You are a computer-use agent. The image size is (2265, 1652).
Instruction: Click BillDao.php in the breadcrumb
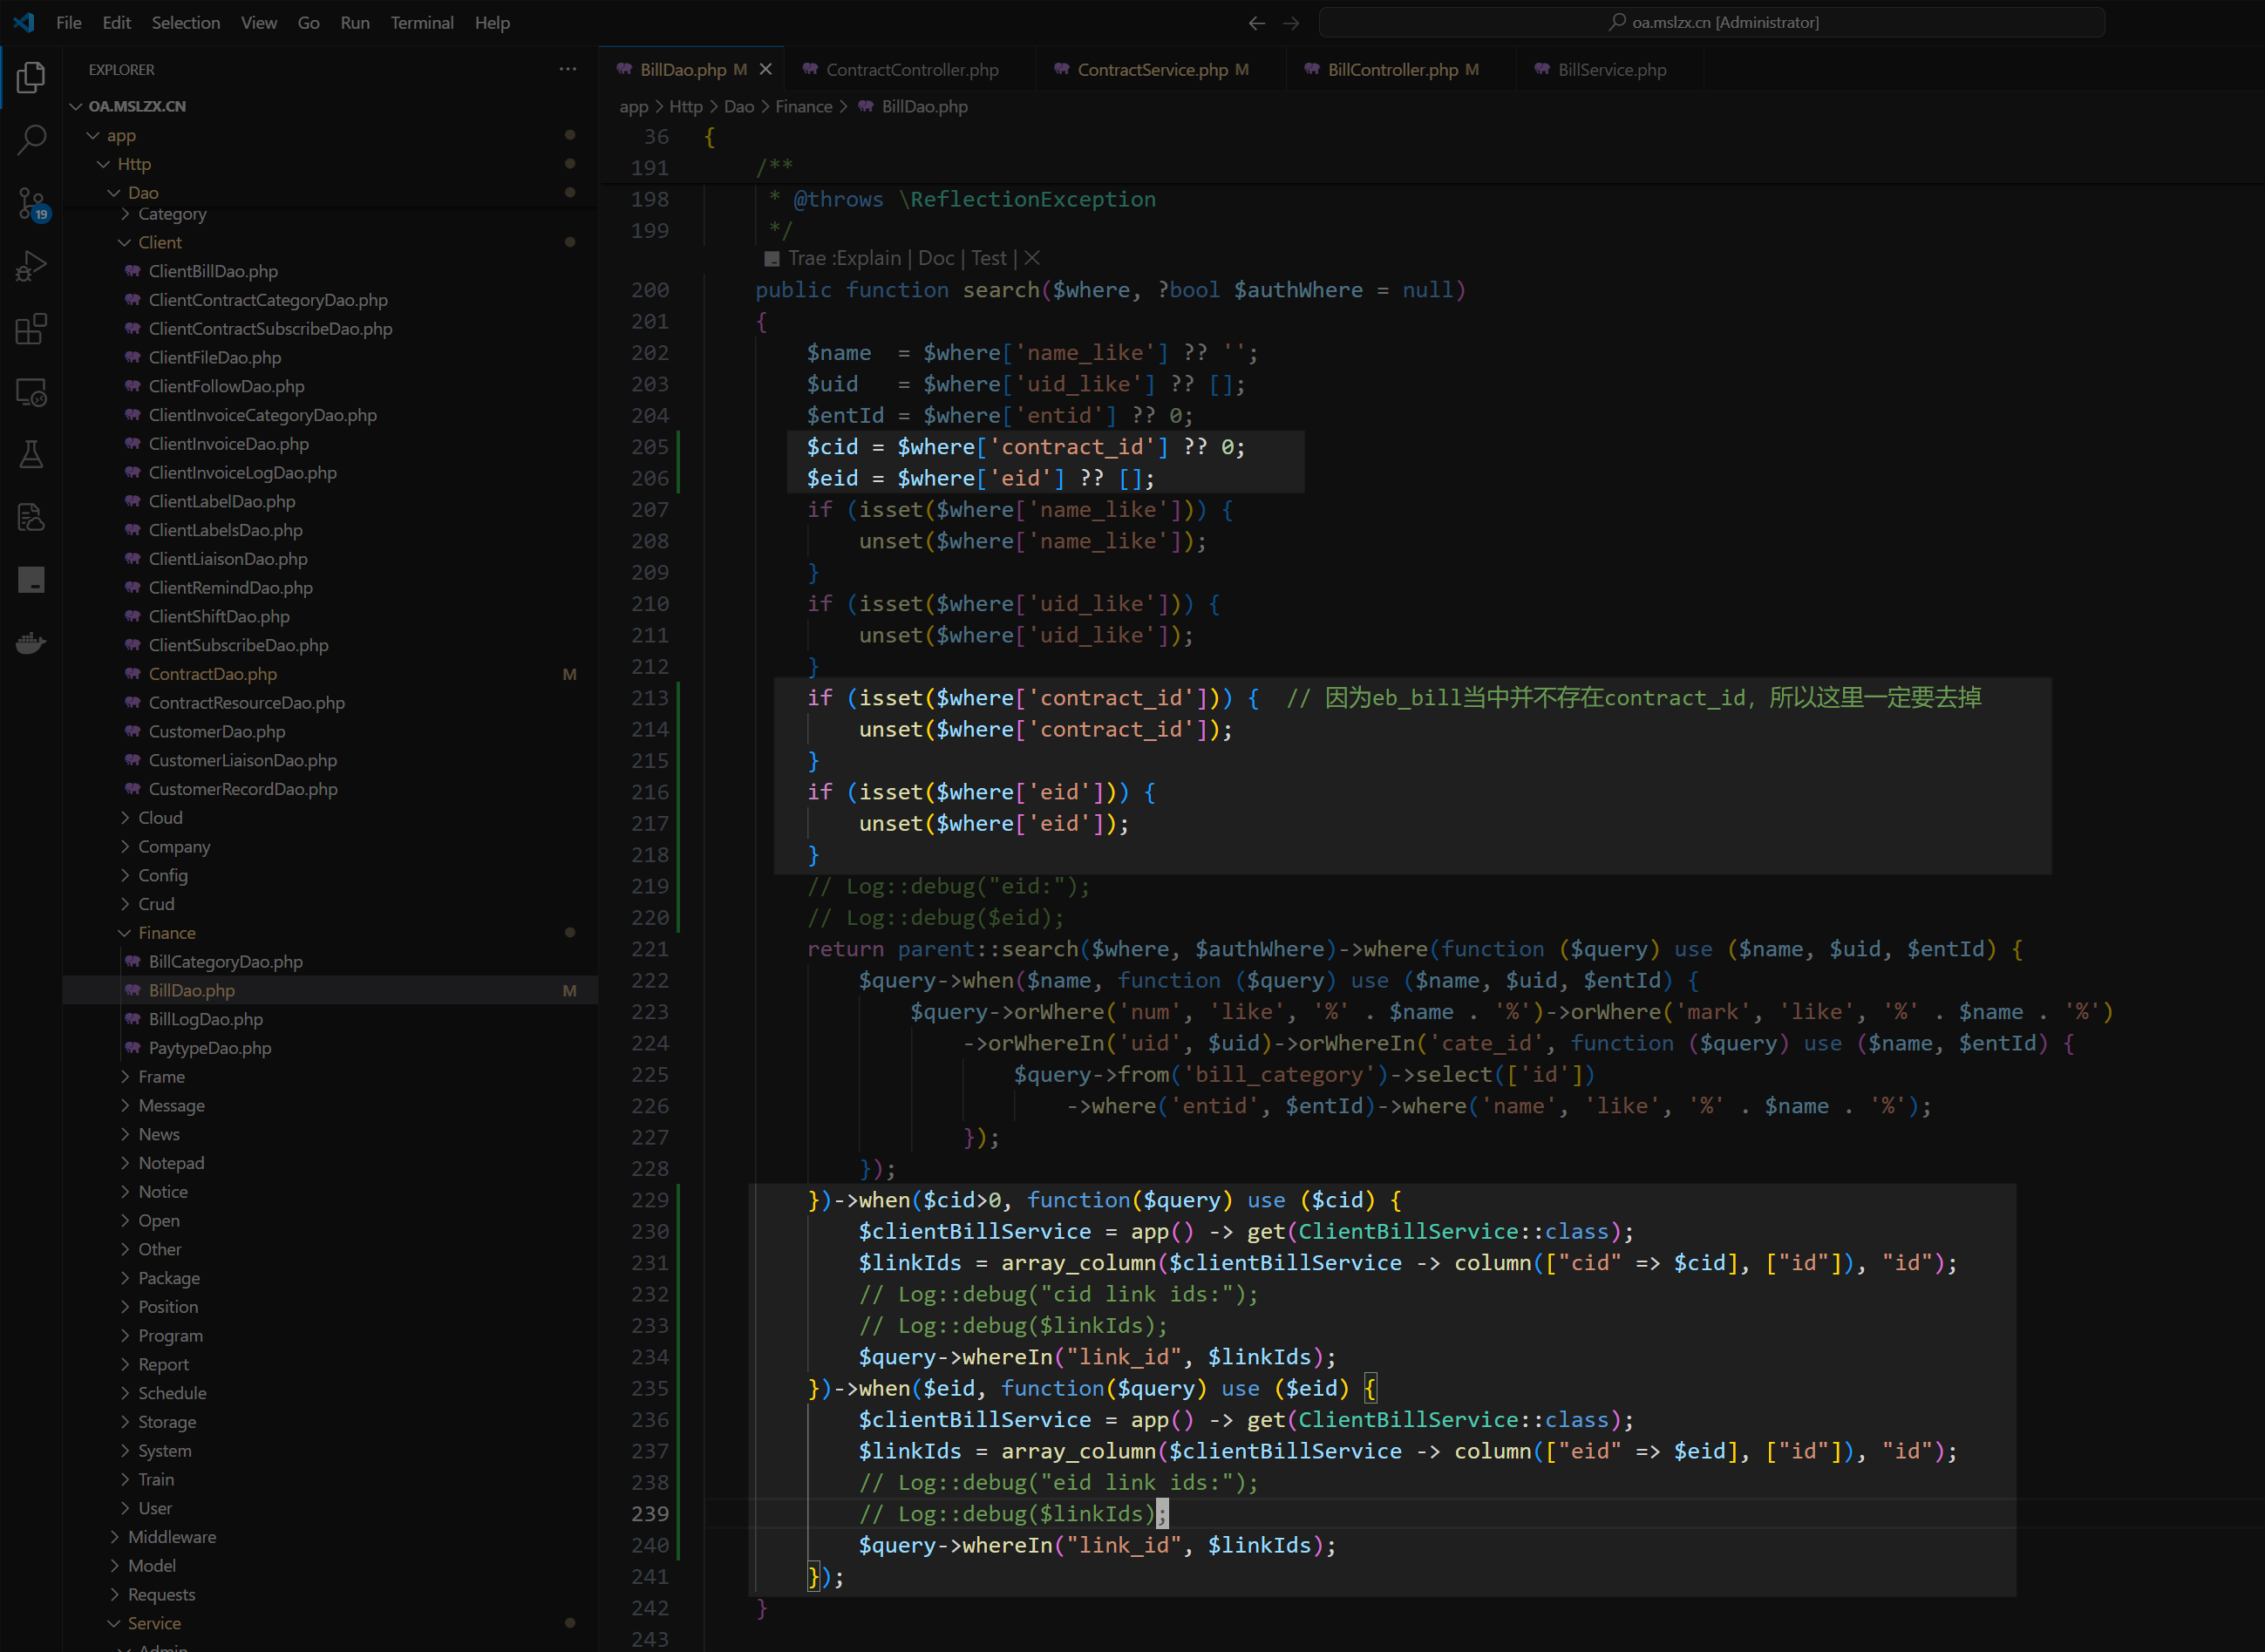924,106
